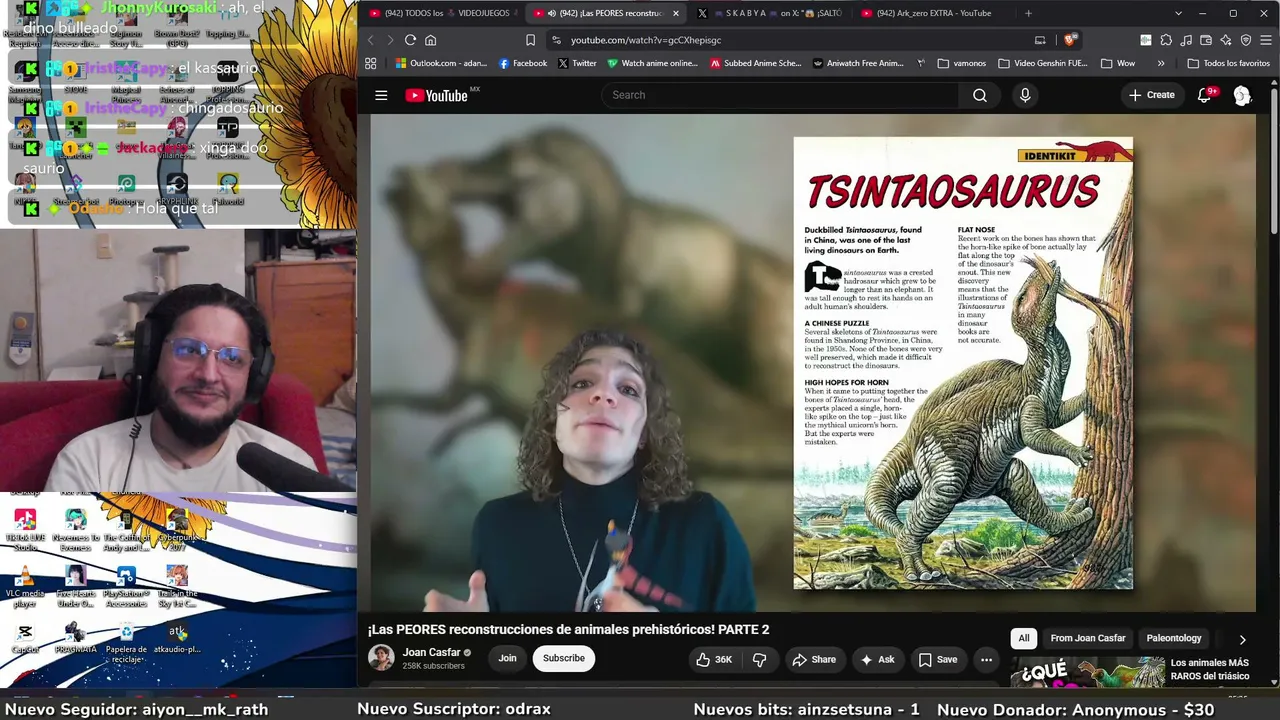Image resolution: width=1280 pixels, height=720 pixels.
Task: Start voice search with microphone icon
Action: pos(1025,95)
